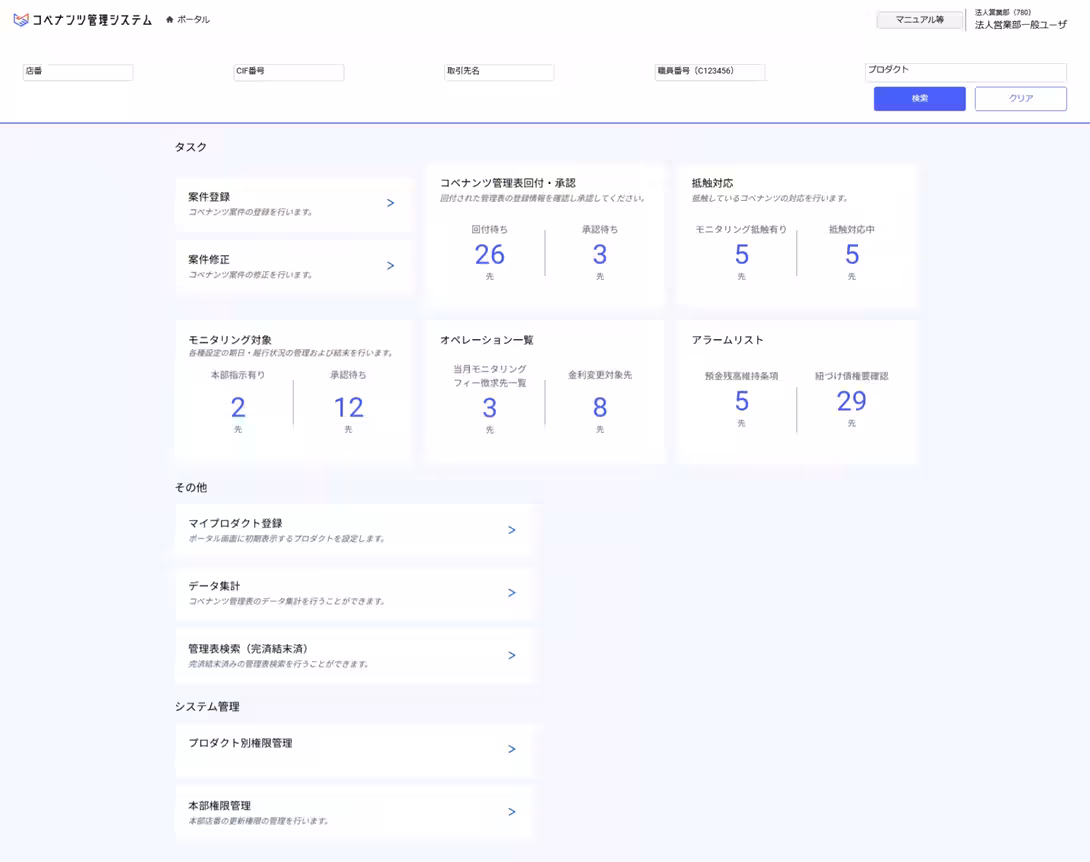Viewport: 1090px width, 862px height.
Task: Focus the 店番 input field
Action: tap(78, 72)
